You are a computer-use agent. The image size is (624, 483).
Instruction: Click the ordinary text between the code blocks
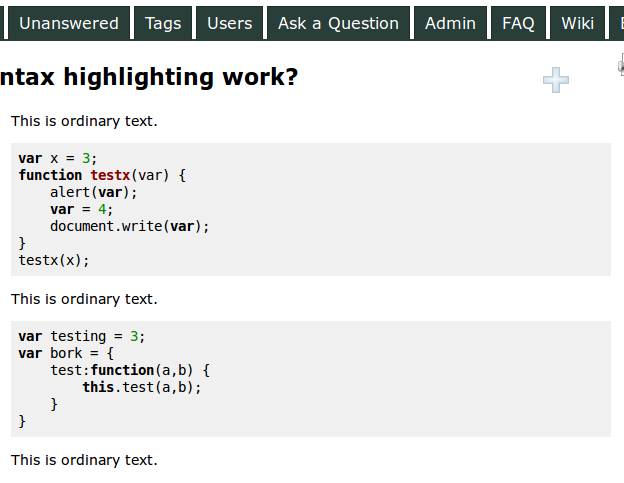pyautogui.click(x=84, y=299)
